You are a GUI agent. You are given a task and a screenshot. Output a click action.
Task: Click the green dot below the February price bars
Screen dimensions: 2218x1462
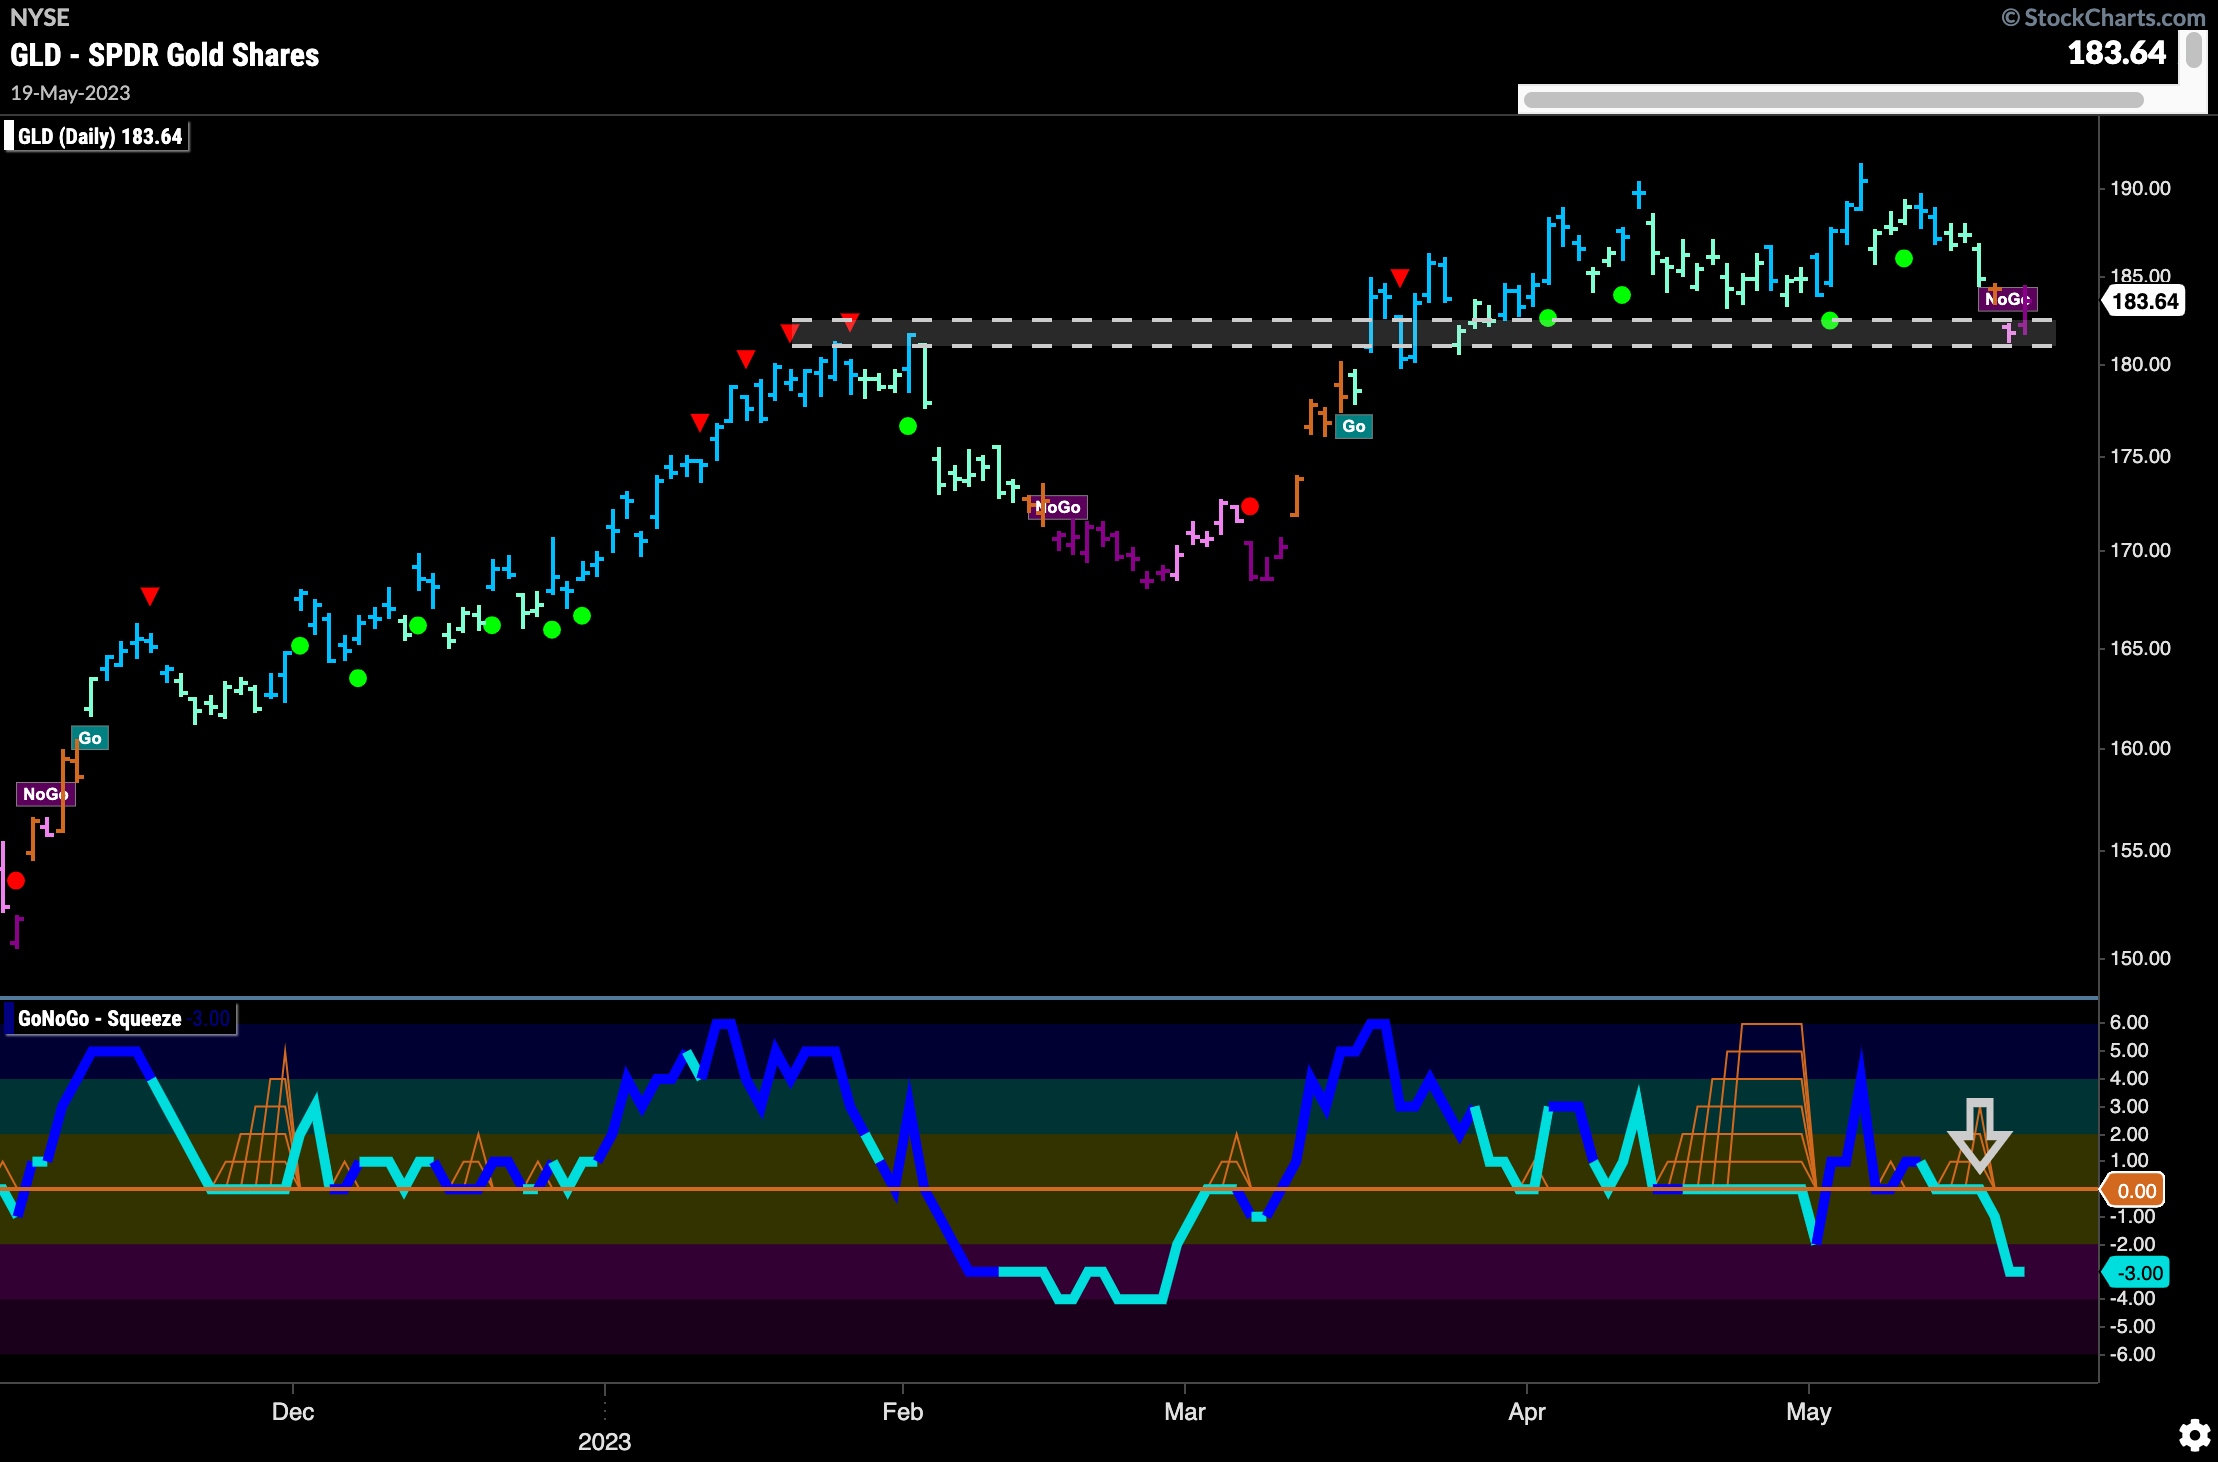(x=908, y=426)
